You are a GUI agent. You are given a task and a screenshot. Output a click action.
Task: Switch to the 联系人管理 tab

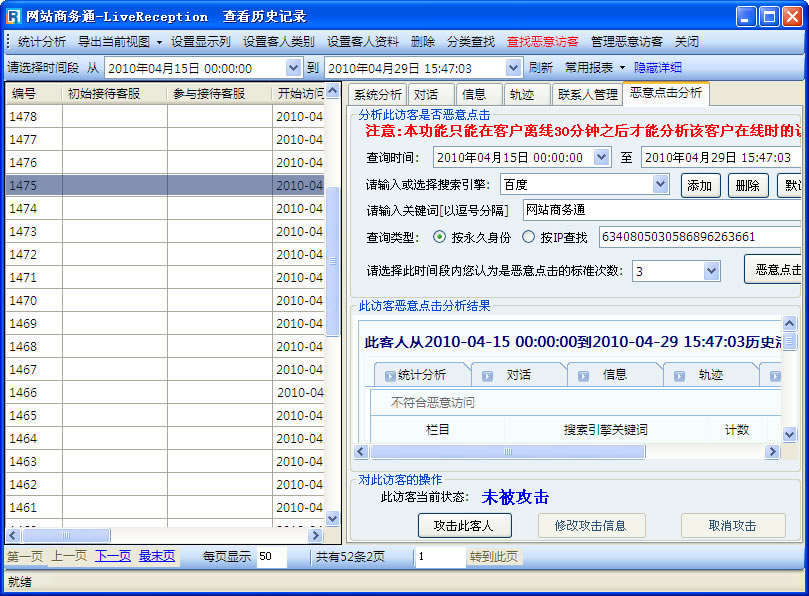point(588,94)
